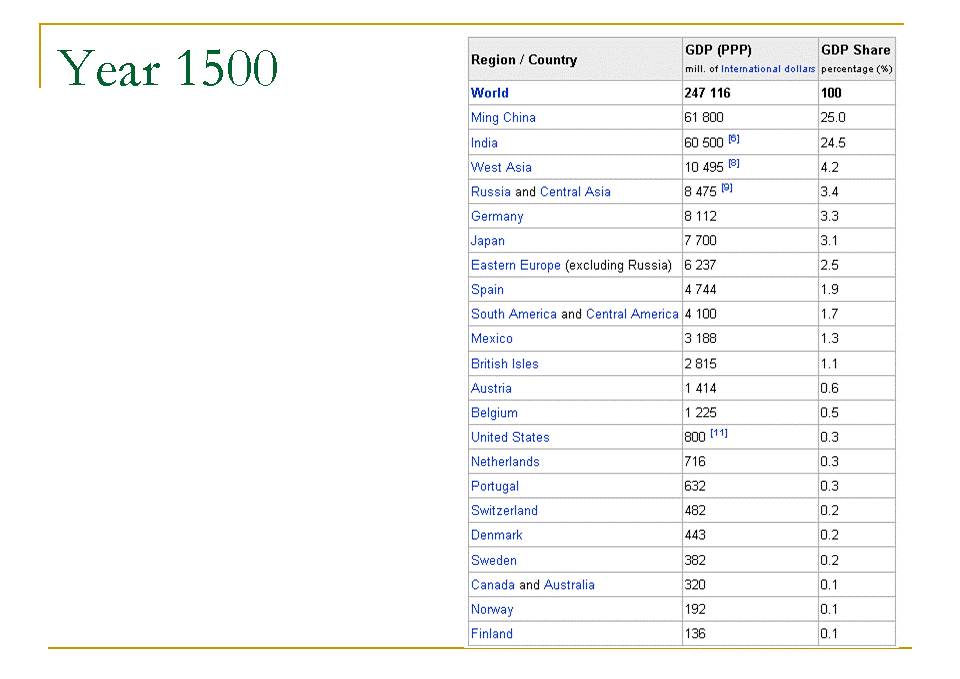960x679 pixels.
Task: Open the Ming China link
Action: tap(503, 118)
